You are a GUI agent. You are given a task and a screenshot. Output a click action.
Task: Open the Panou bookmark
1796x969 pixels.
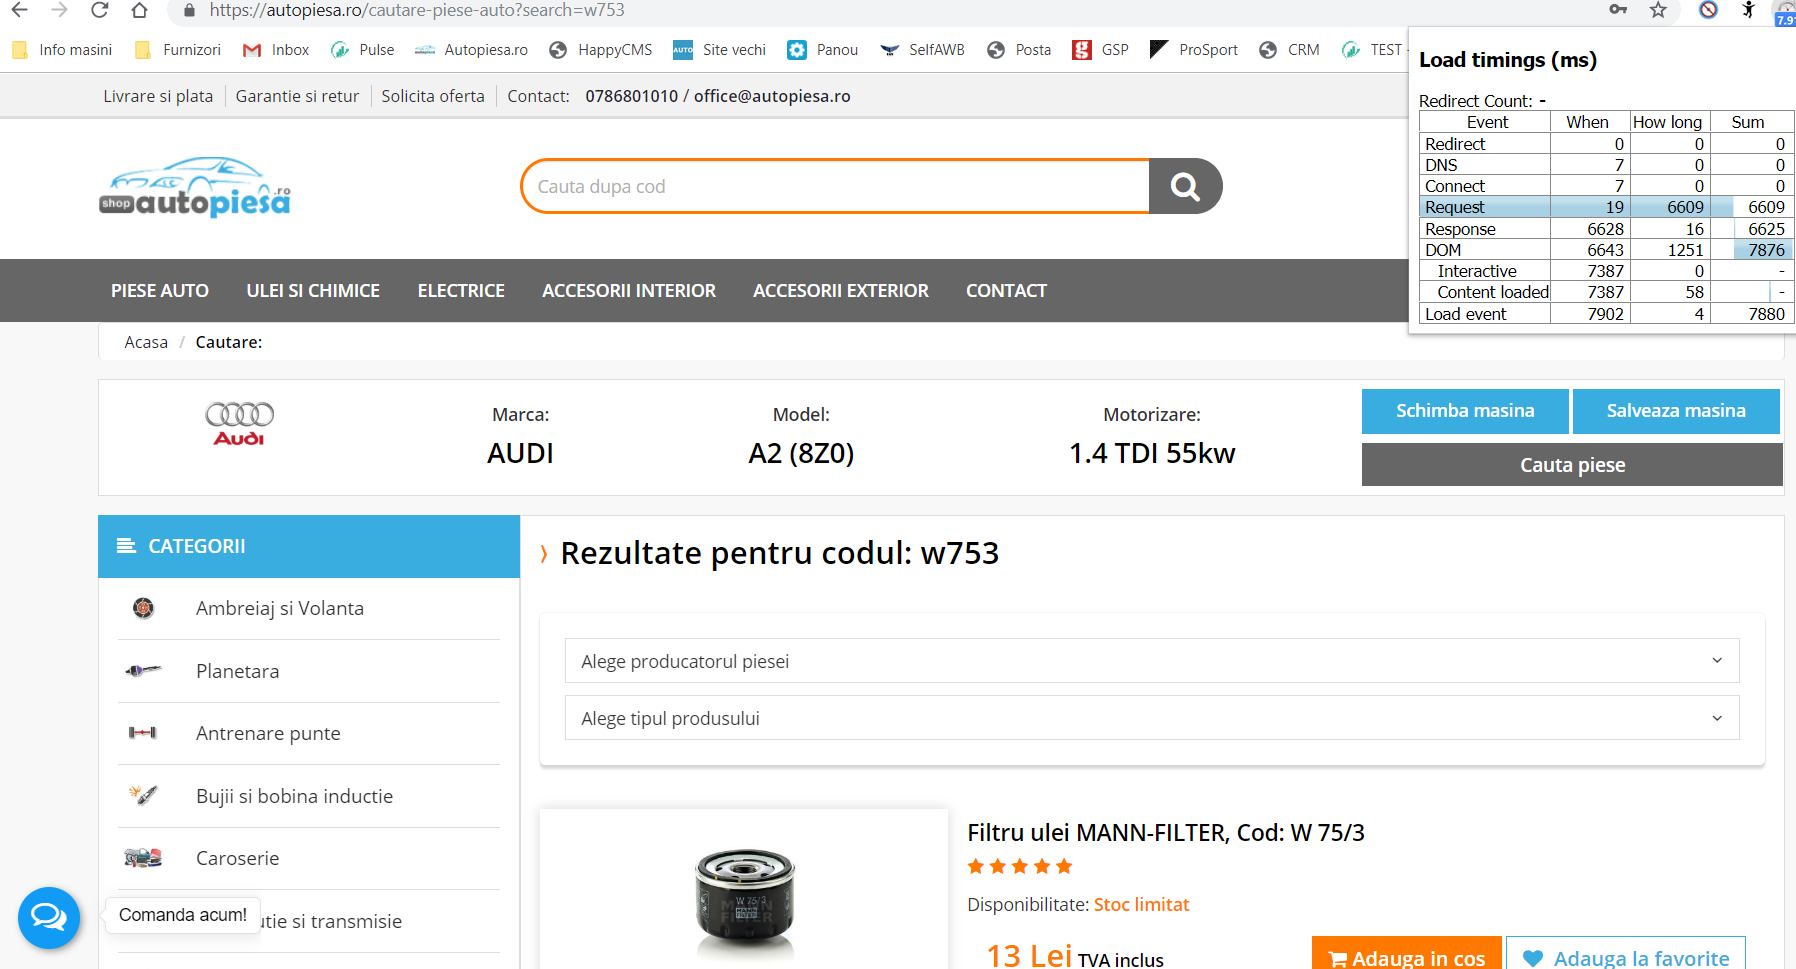pos(823,50)
